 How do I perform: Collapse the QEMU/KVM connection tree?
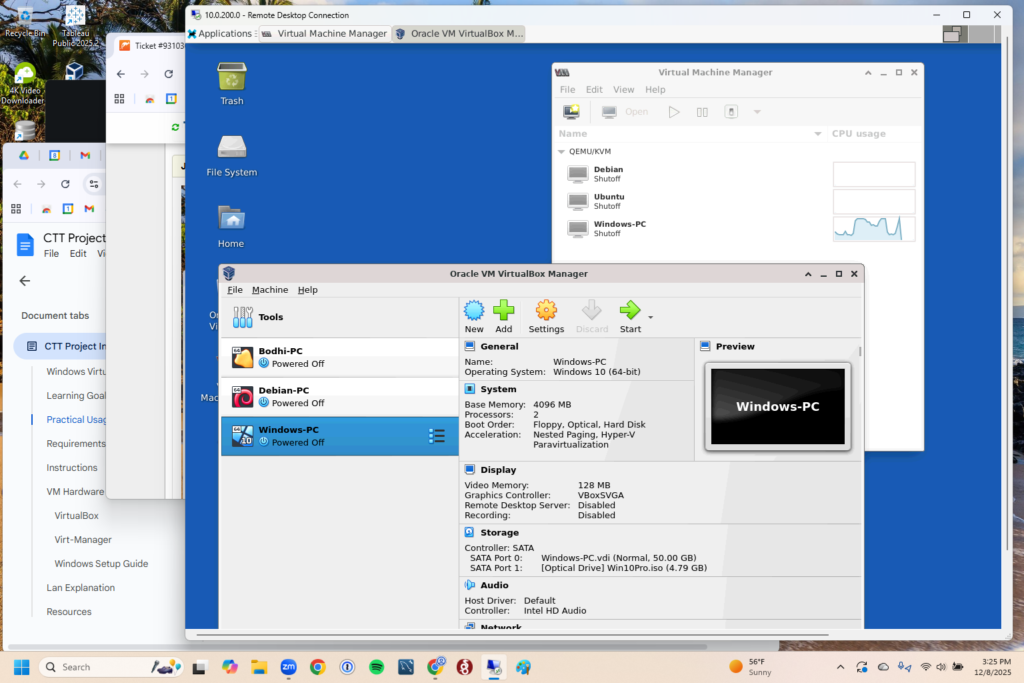tap(562, 152)
